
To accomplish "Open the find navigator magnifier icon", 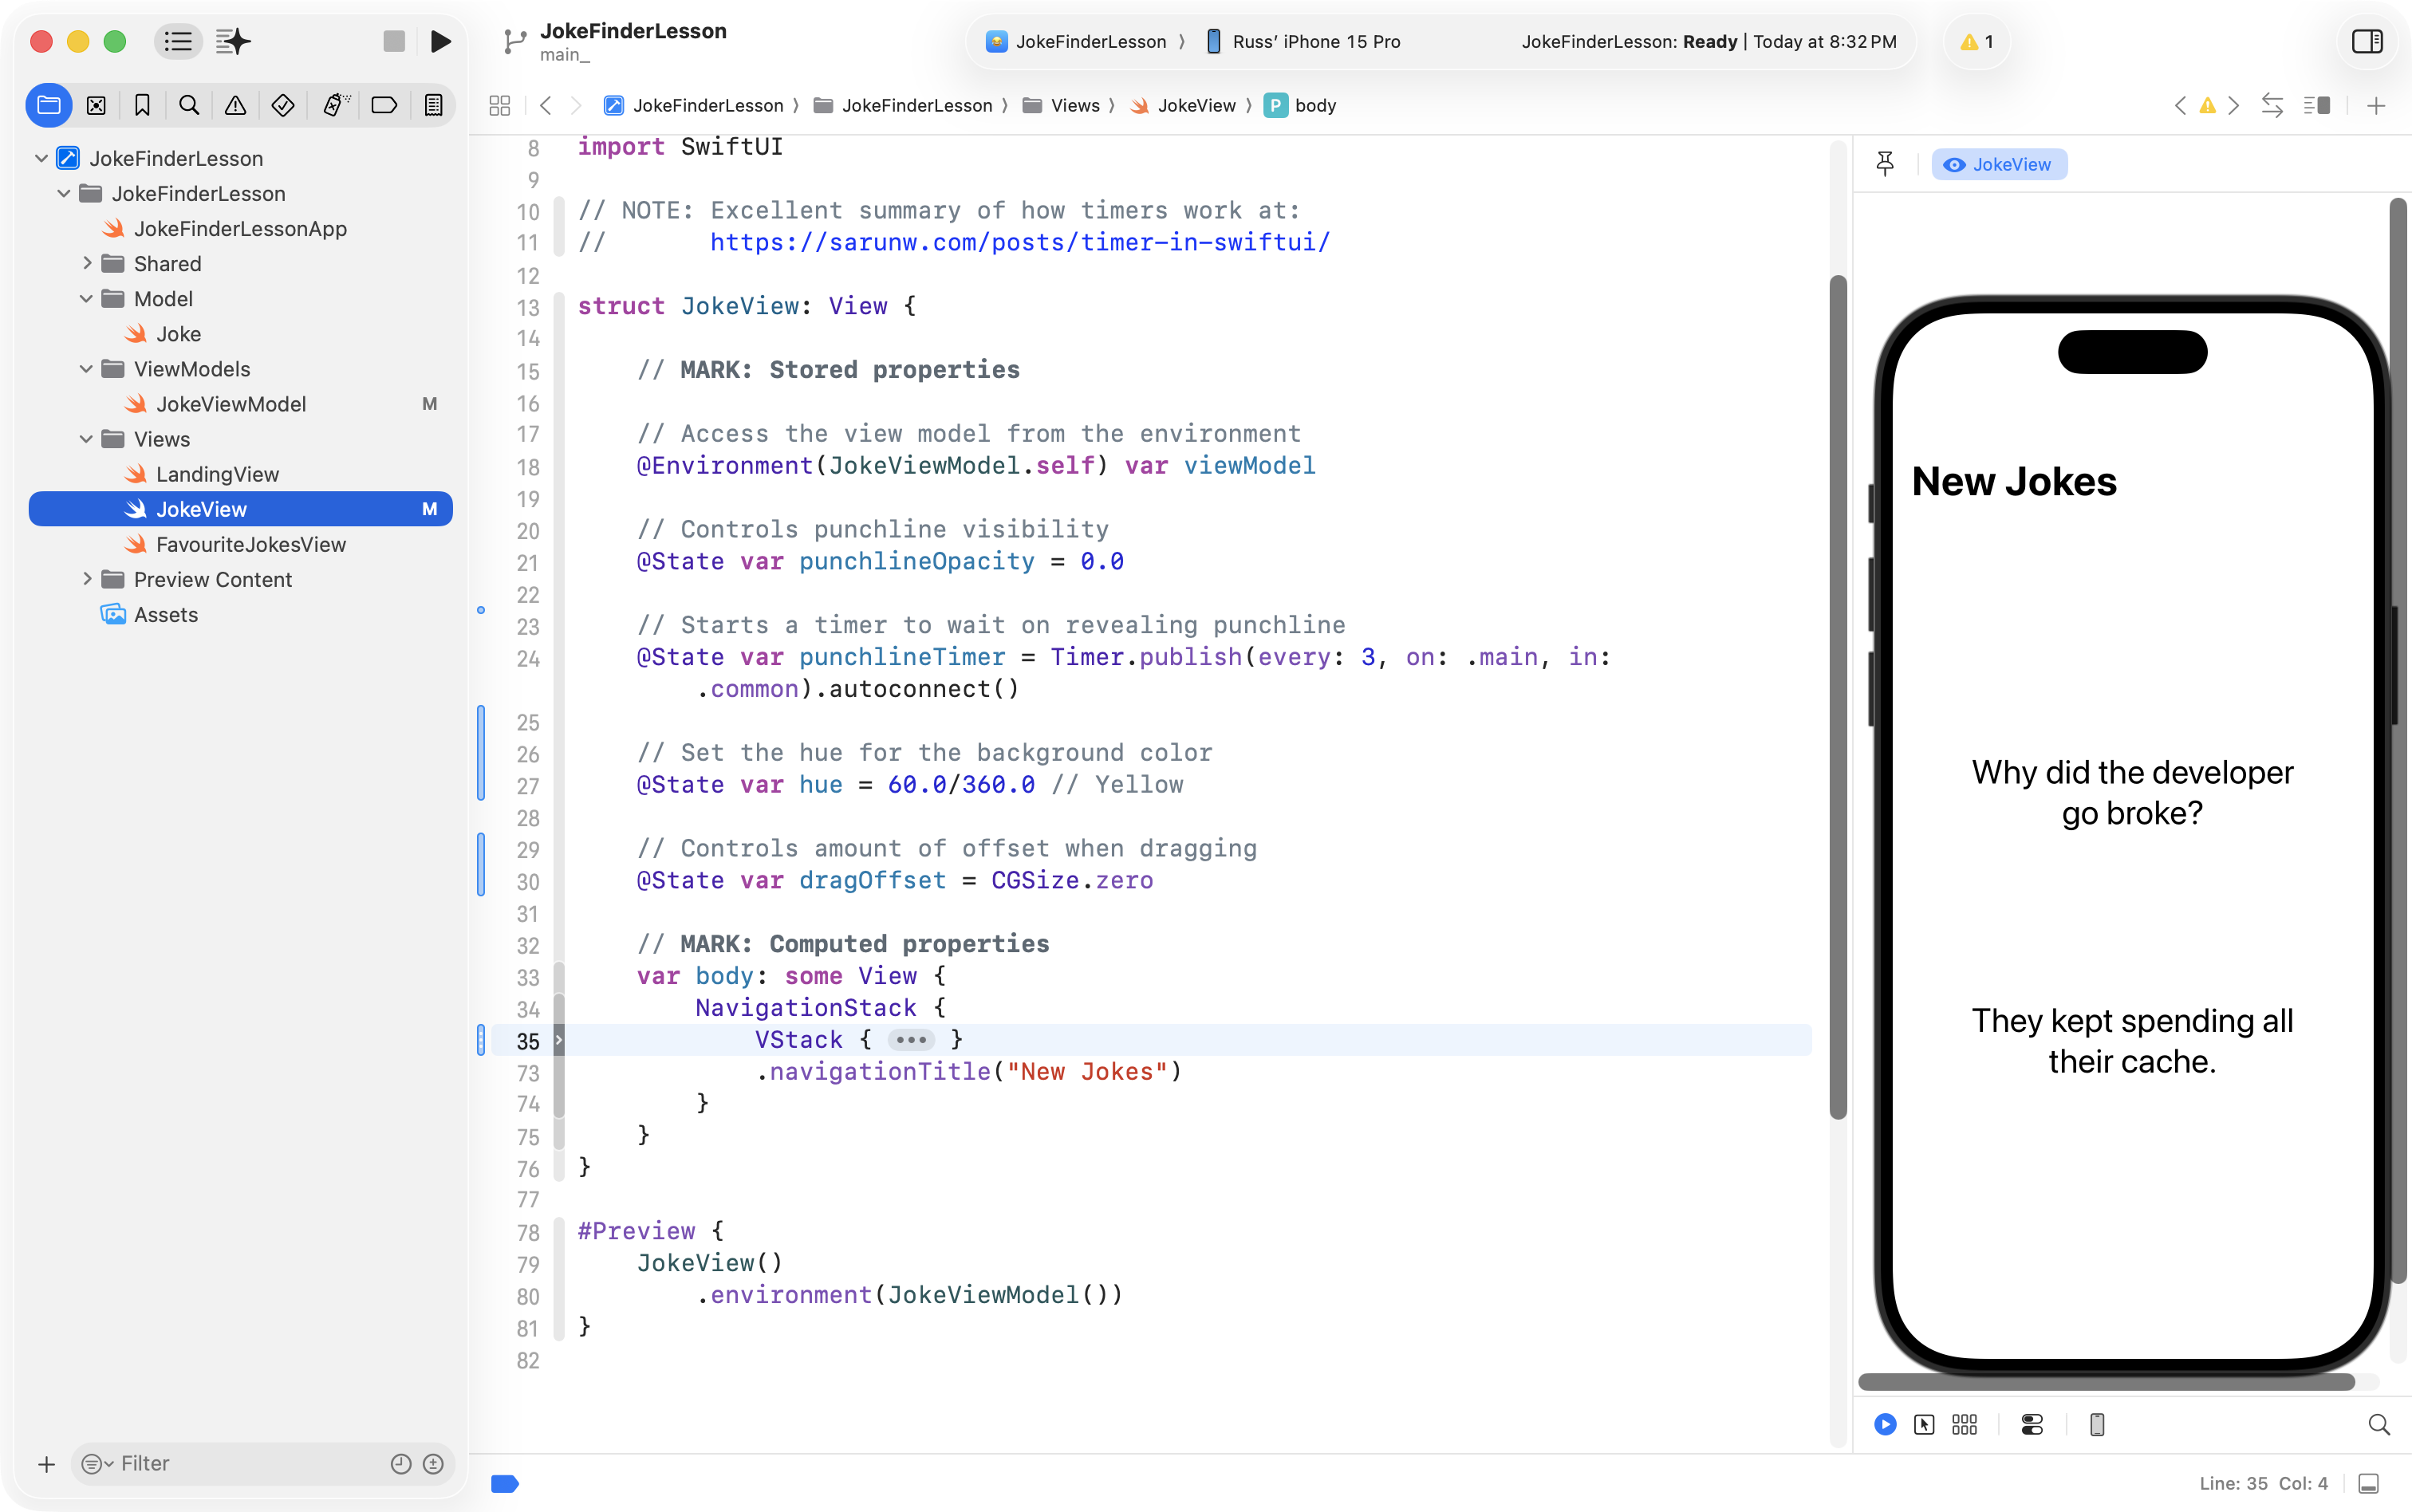I will [189, 105].
